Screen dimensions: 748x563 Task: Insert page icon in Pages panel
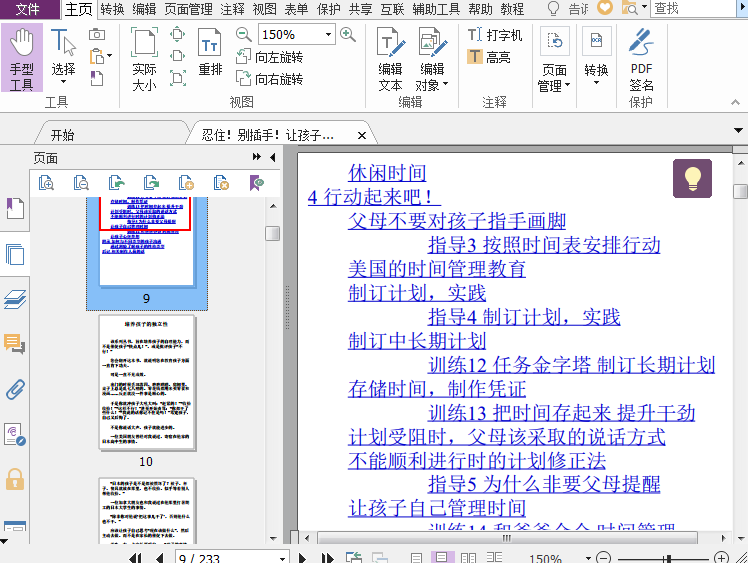(186, 183)
